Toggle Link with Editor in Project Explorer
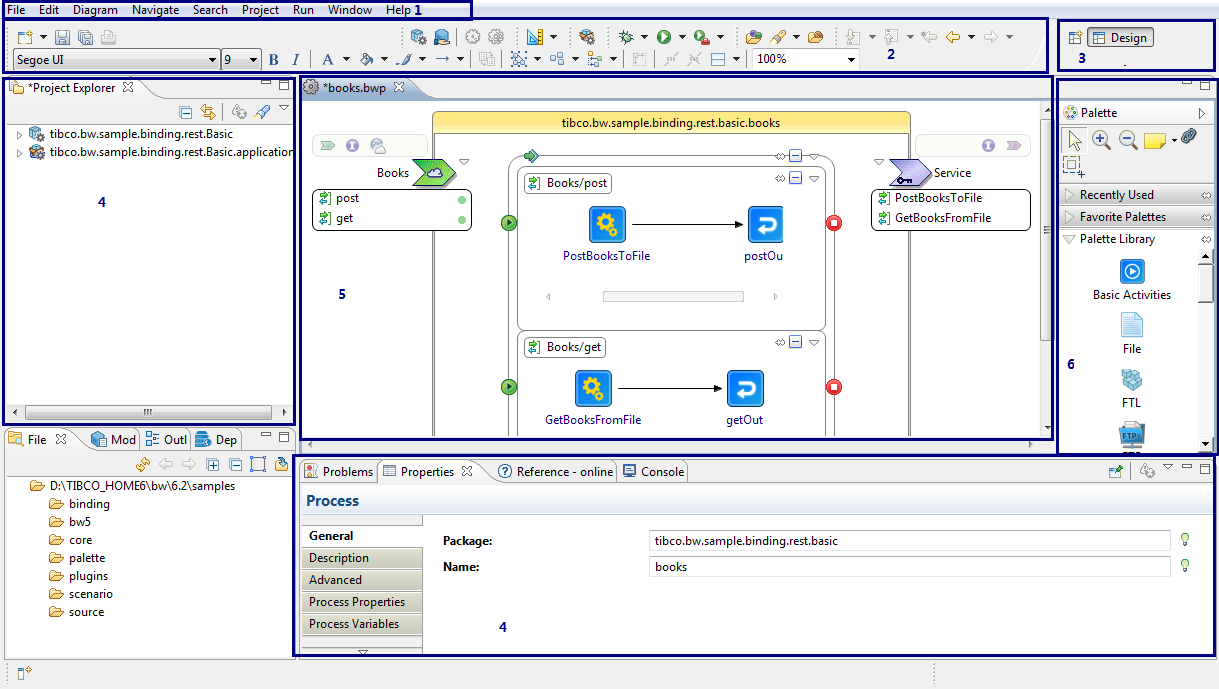 208,113
